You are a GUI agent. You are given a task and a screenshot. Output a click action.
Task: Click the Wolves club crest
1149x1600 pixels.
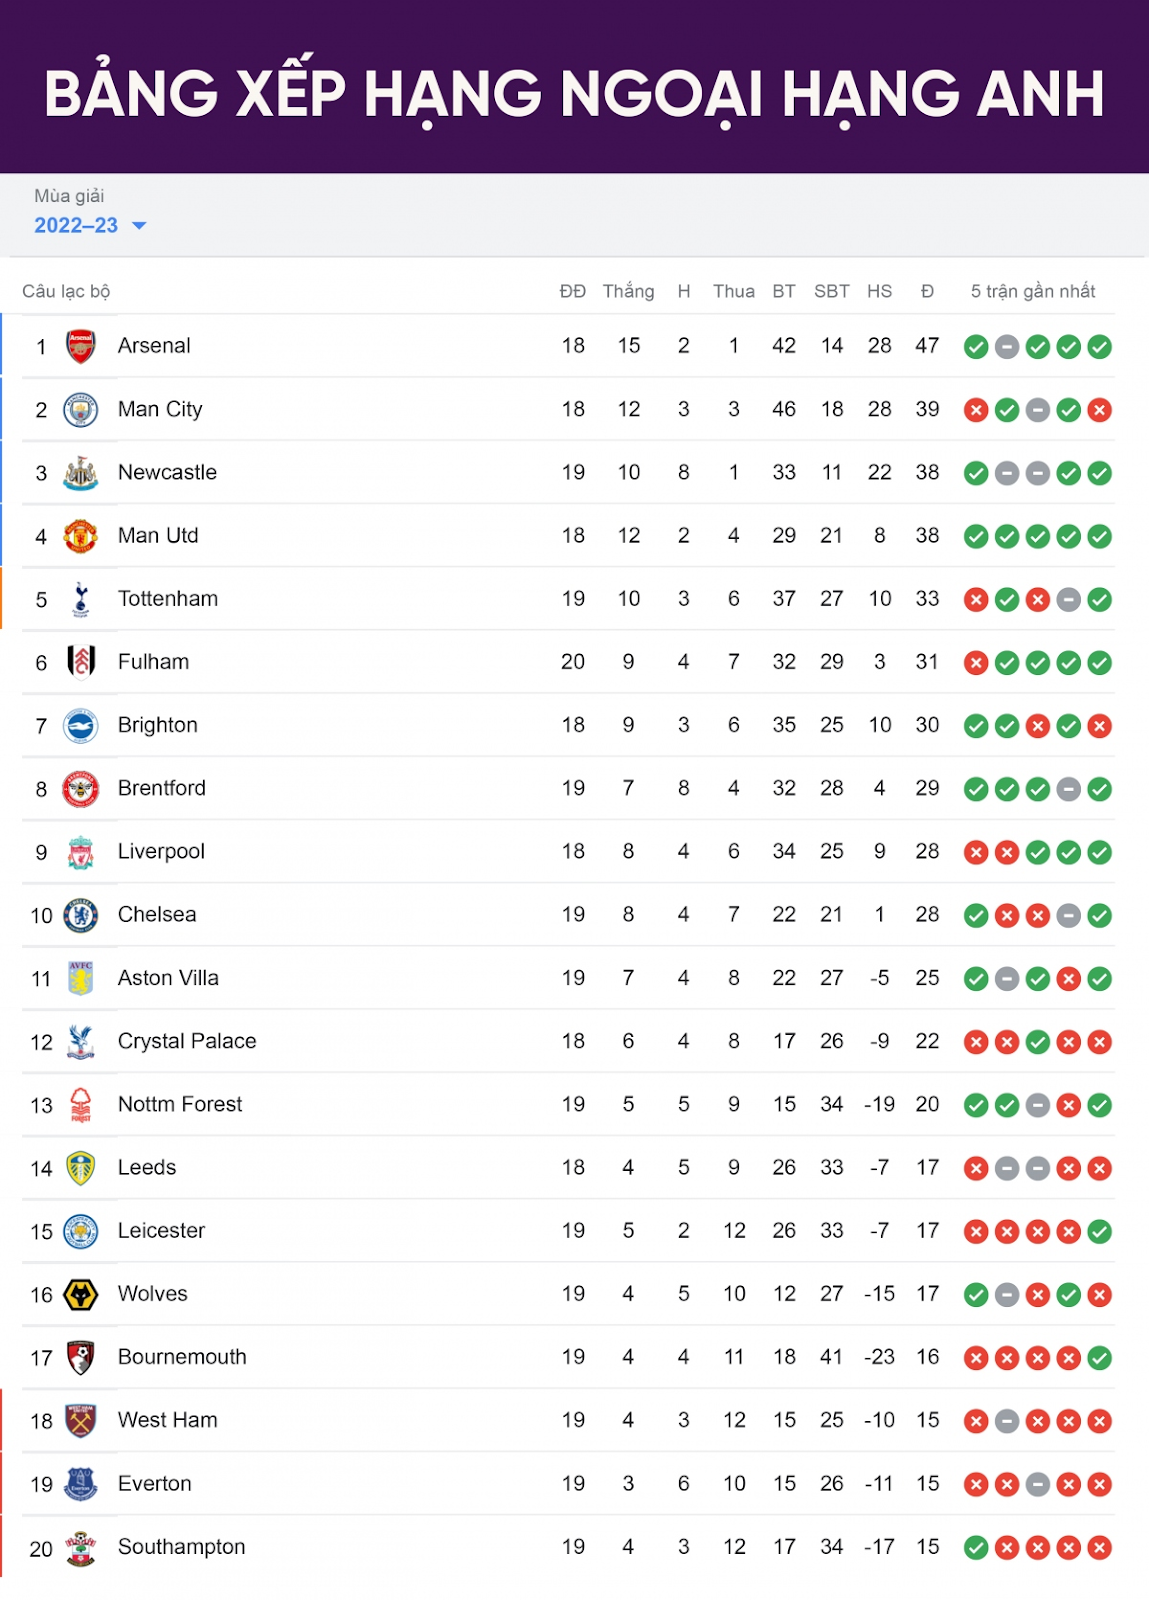pyautogui.click(x=81, y=1295)
